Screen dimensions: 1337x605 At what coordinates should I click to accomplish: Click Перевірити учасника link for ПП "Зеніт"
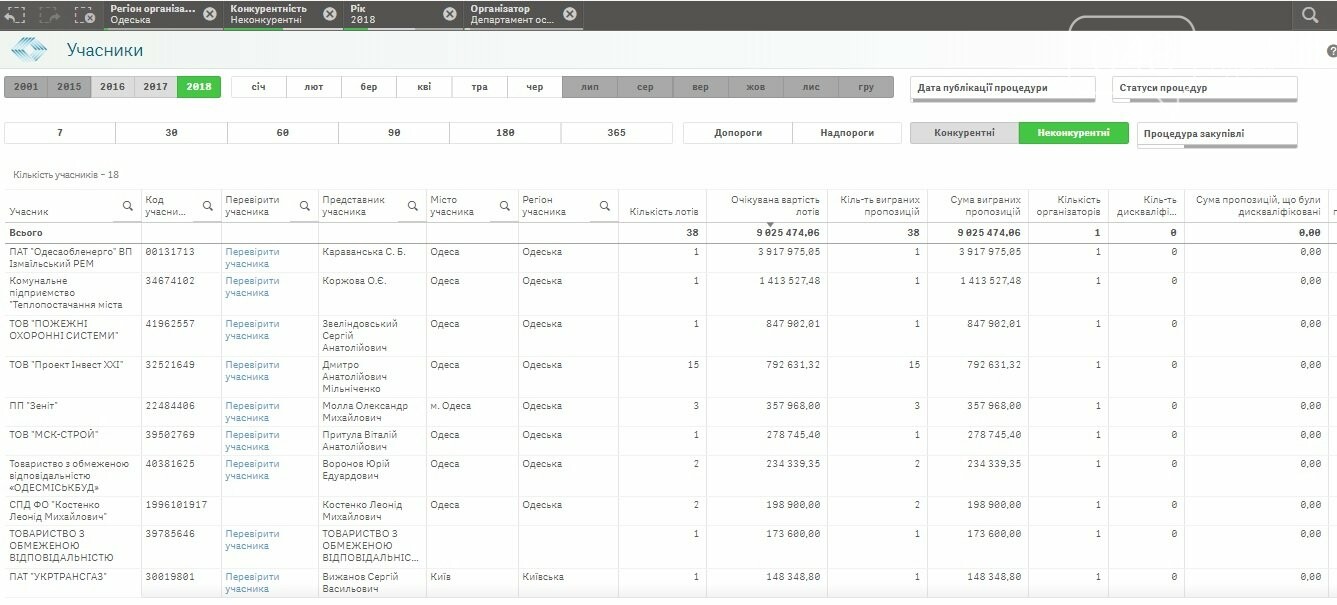[x=252, y=412]
